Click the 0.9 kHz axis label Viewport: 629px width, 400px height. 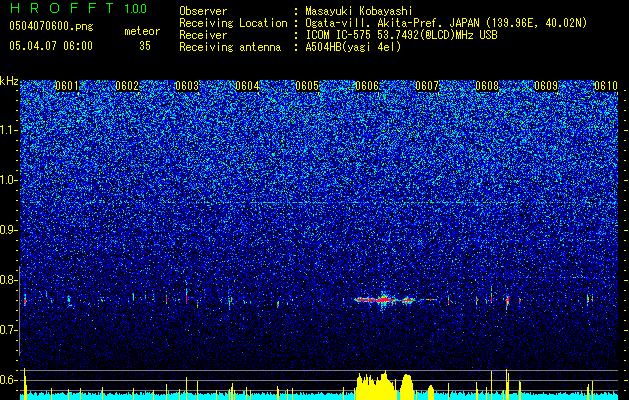pyautogui.click(x=9, y=230)
